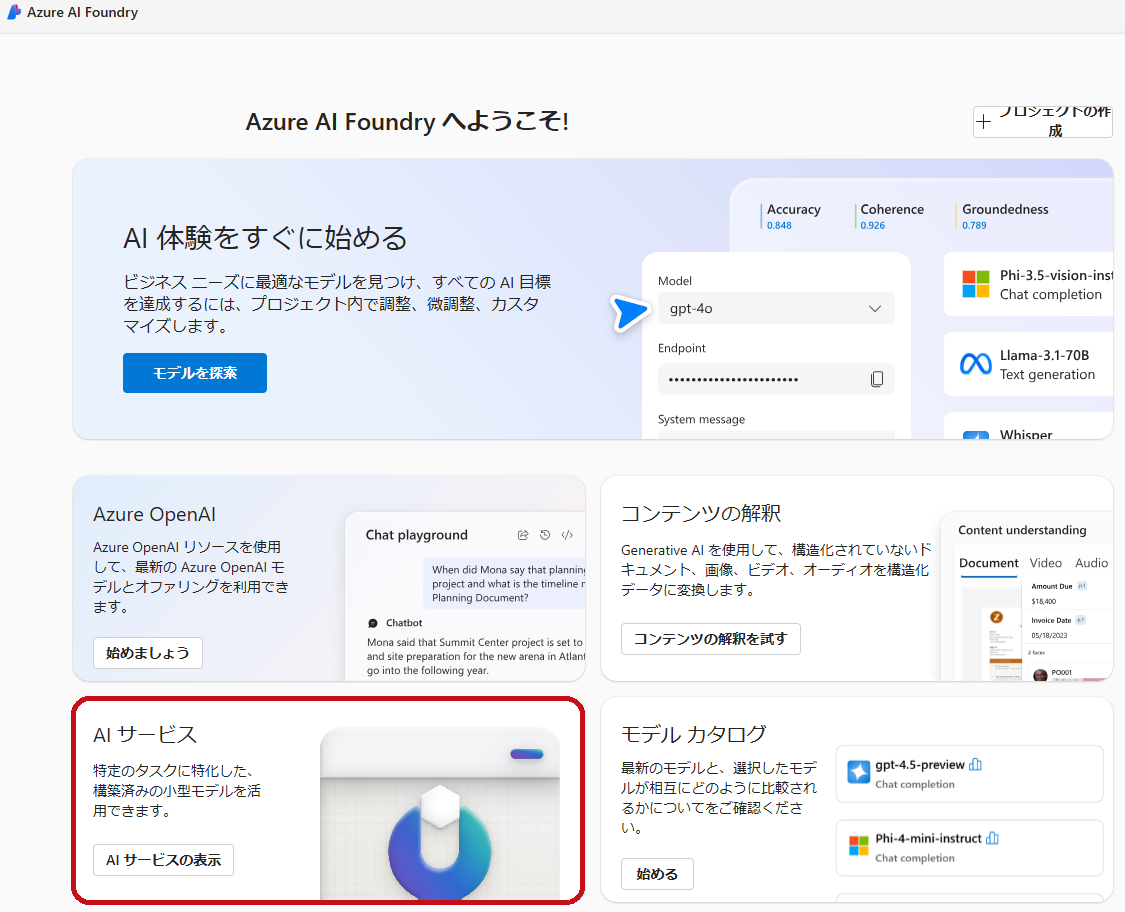
Task: Copy the Endpoint value using copy icon
Action: pyautogui.click(x=876, y=379)
